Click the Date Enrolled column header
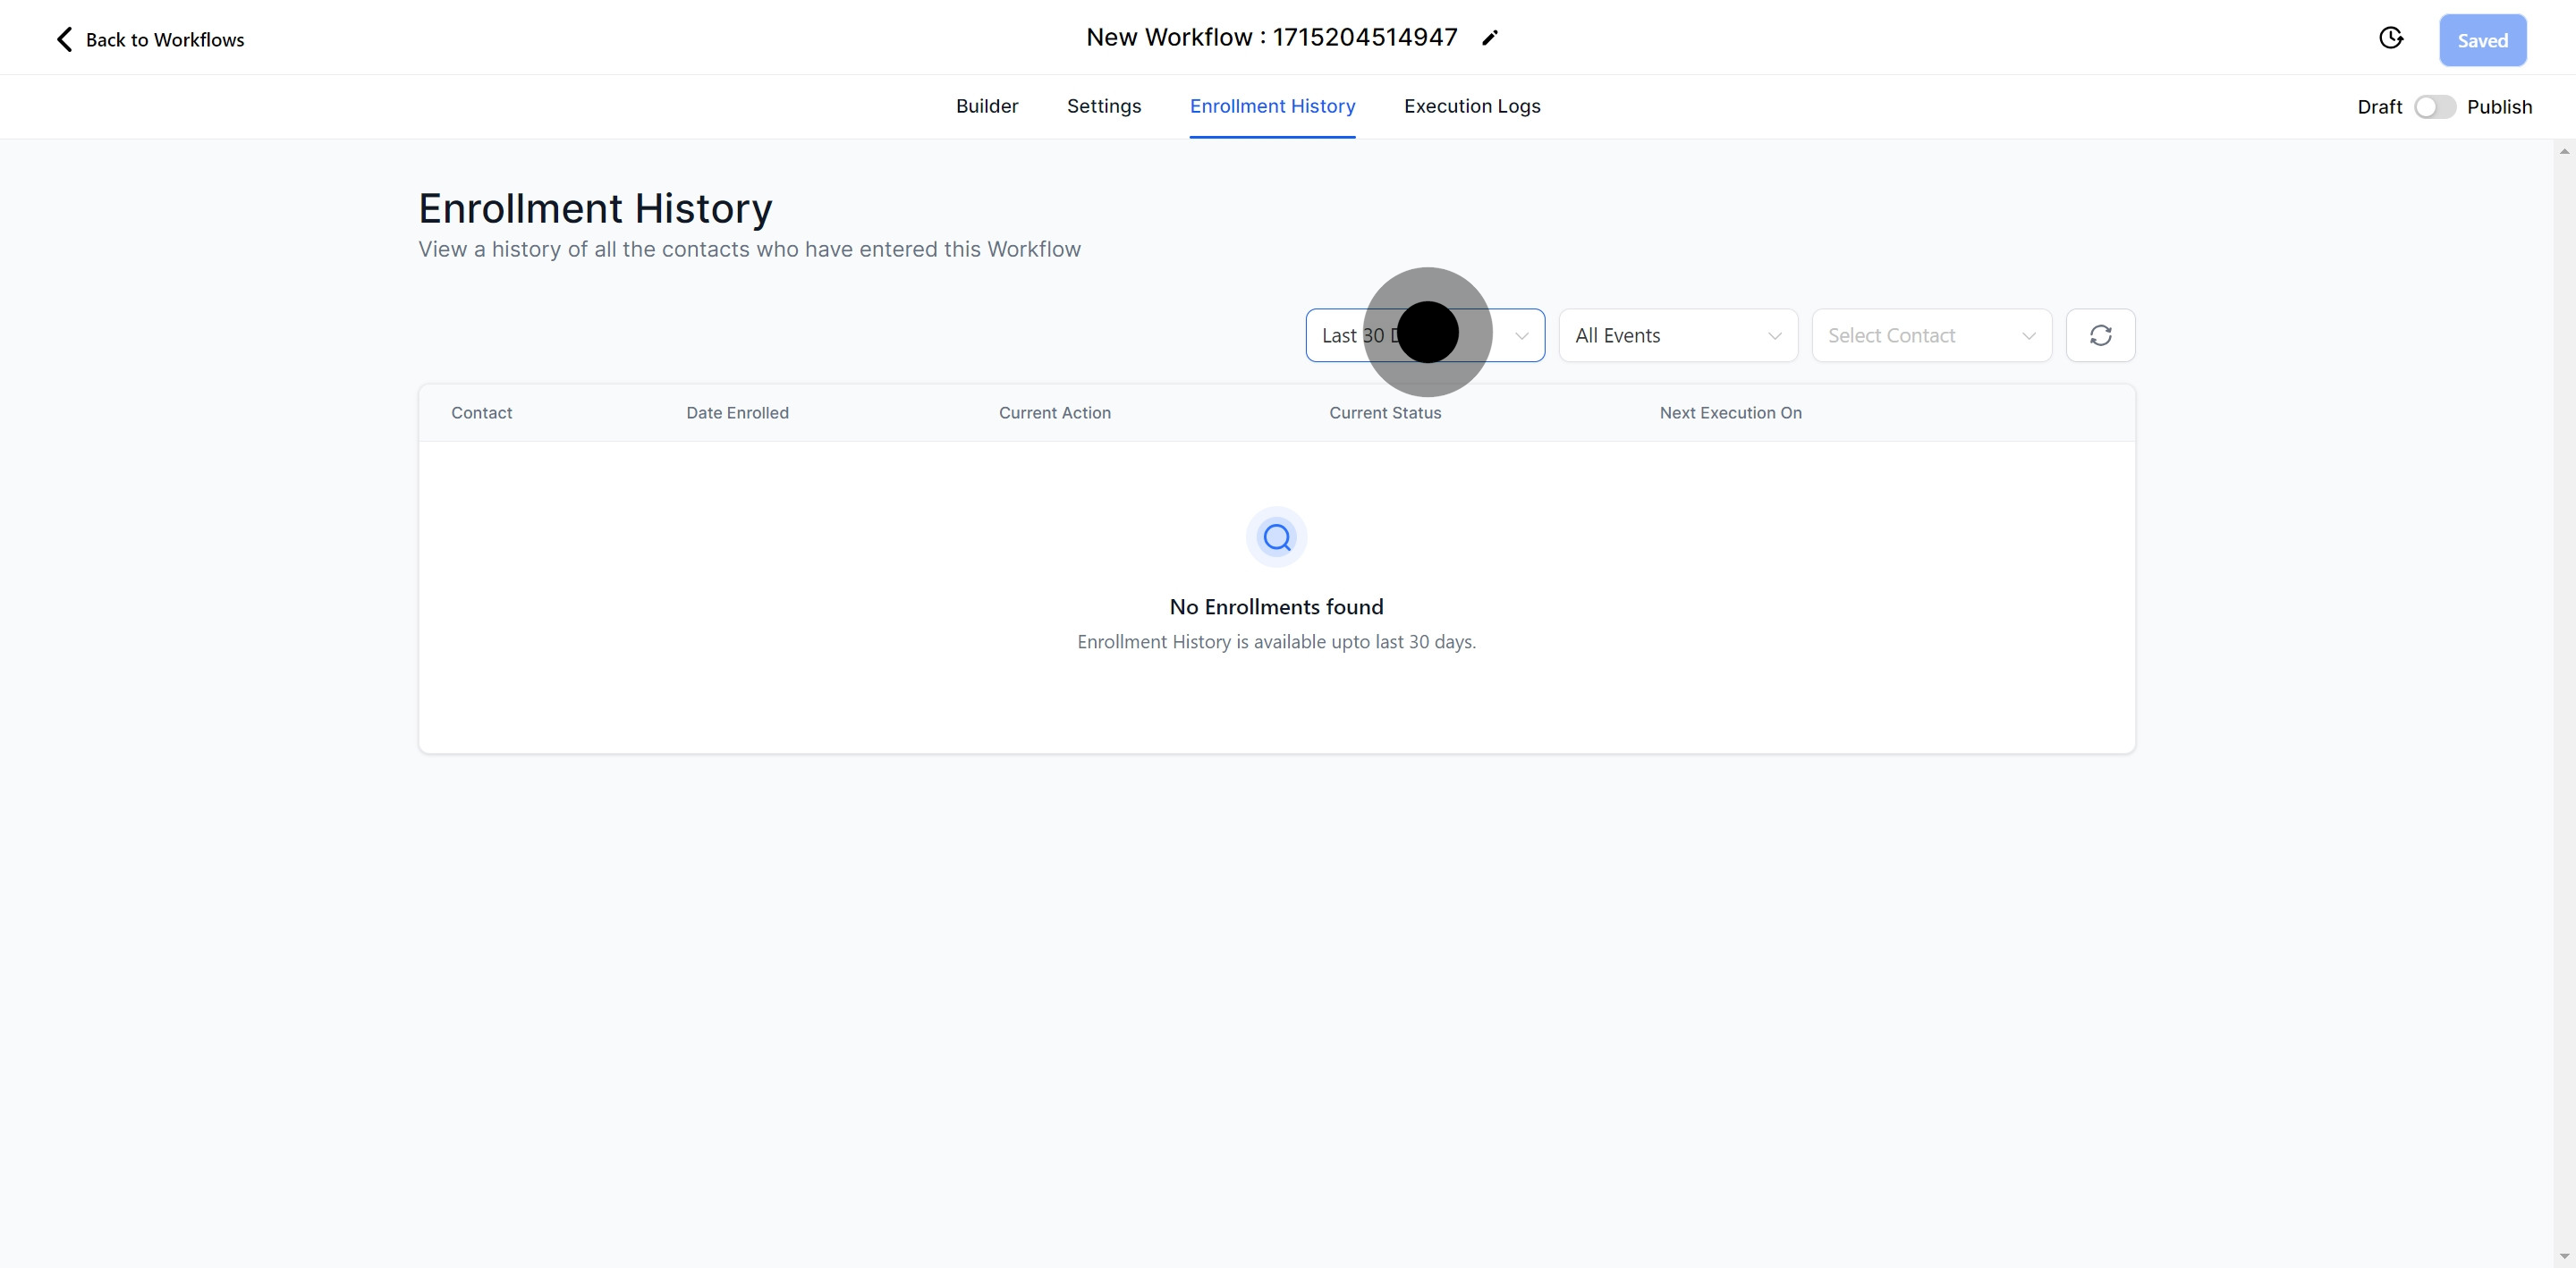The height and width of the screenshot is (1268, 2576). click(737, 413)
